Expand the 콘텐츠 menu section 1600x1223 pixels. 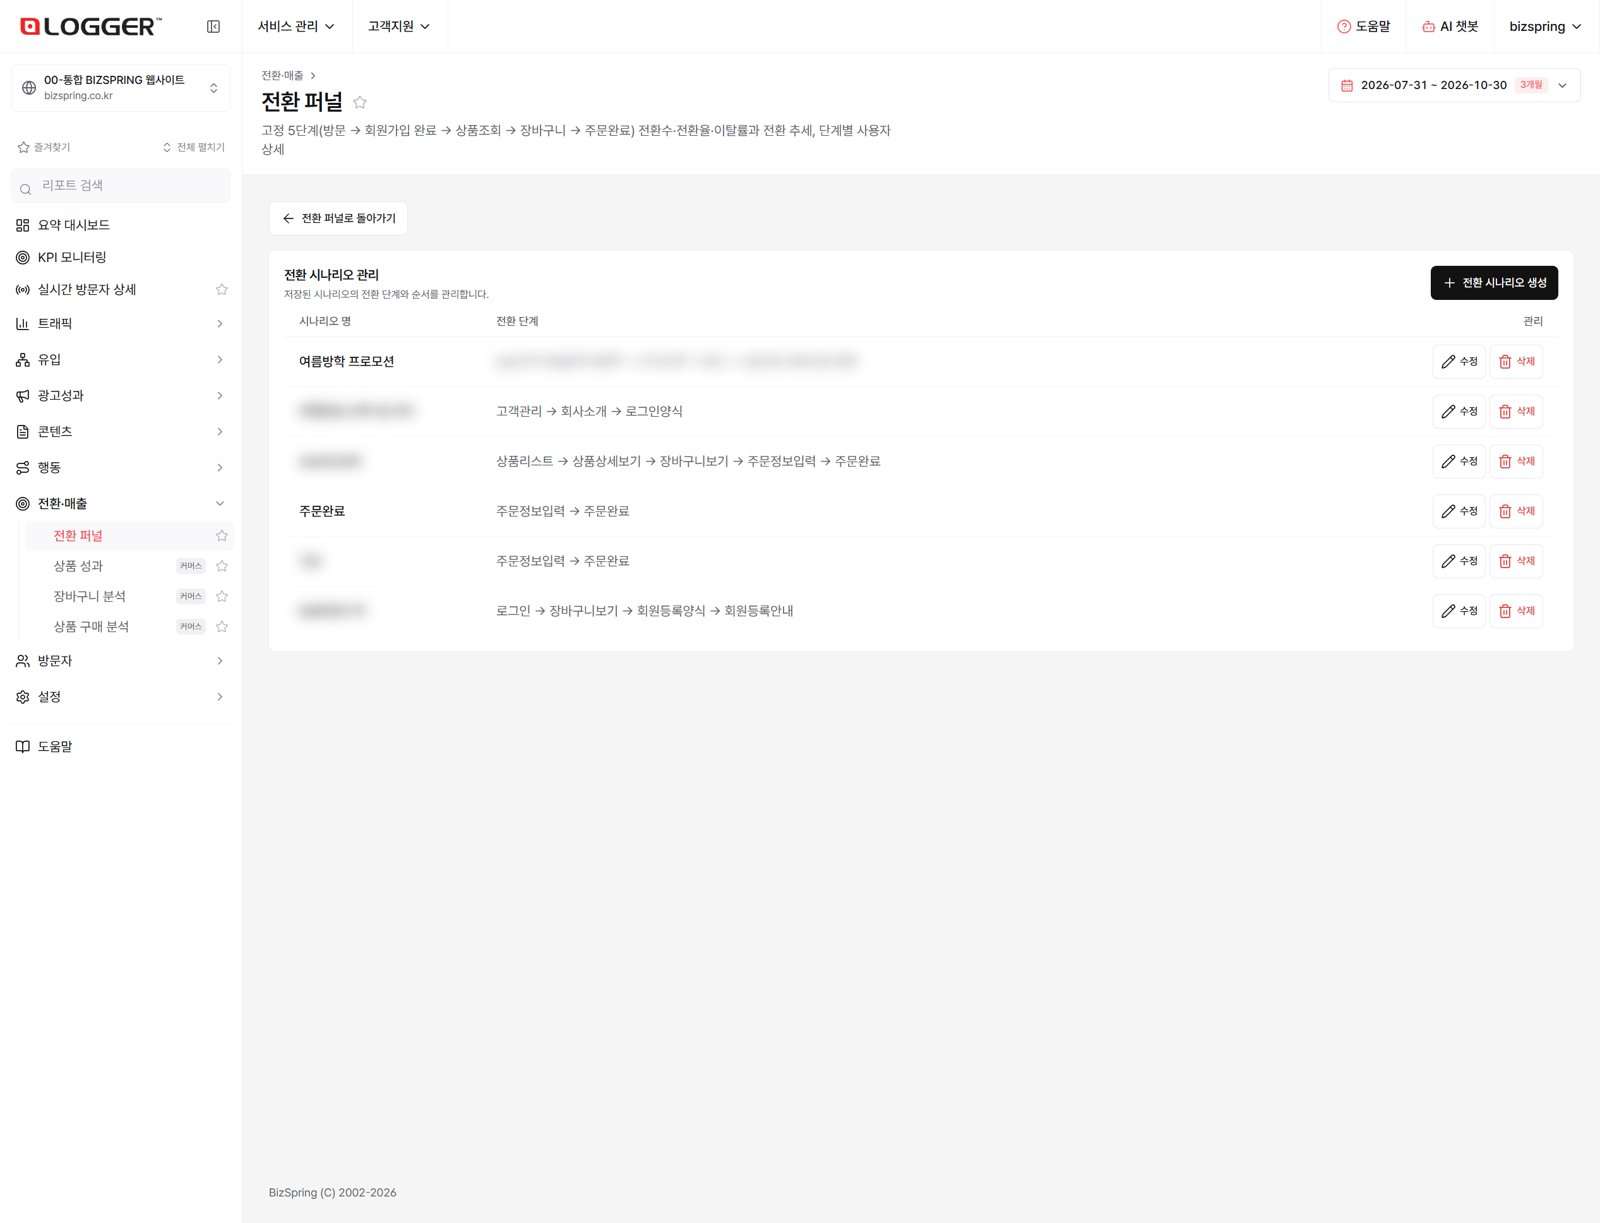coord(120,432)
